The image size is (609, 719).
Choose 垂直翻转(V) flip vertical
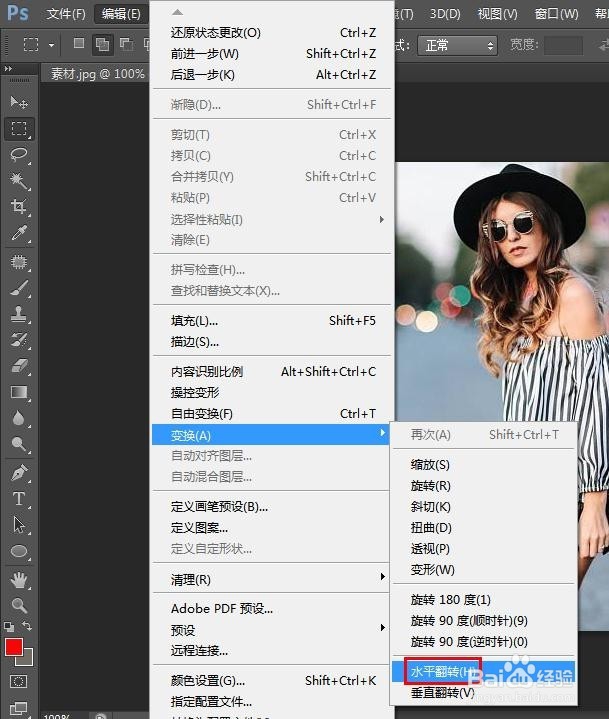(x=484, y=693)
